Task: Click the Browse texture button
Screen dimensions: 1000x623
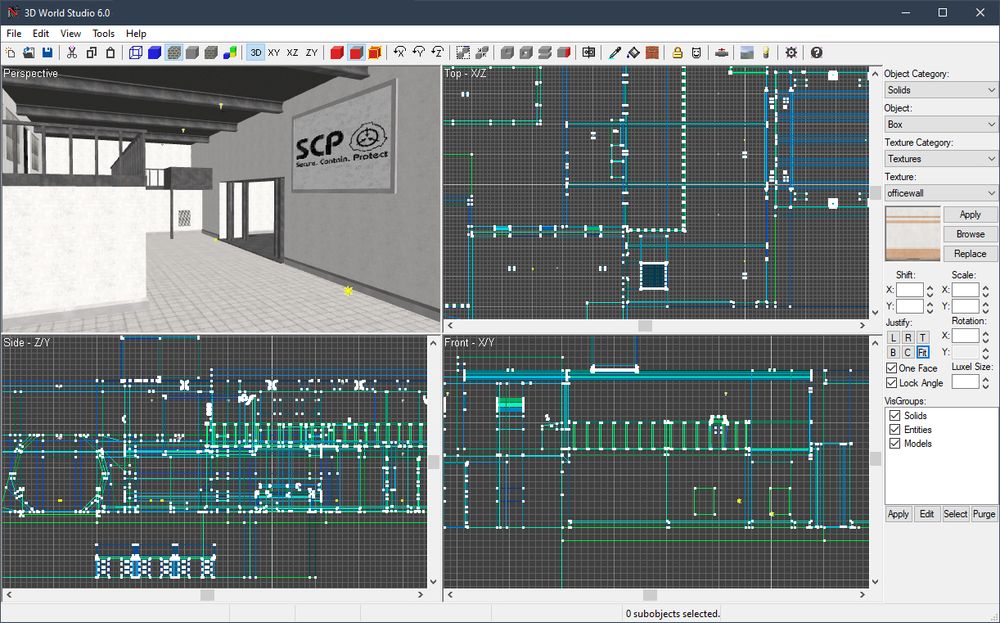Action: tap(970, 234)
